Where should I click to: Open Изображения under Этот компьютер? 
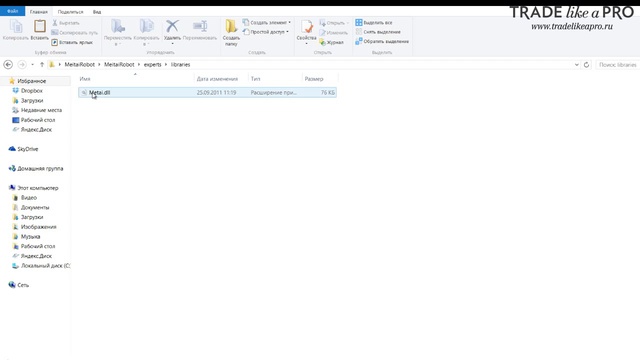38,227
